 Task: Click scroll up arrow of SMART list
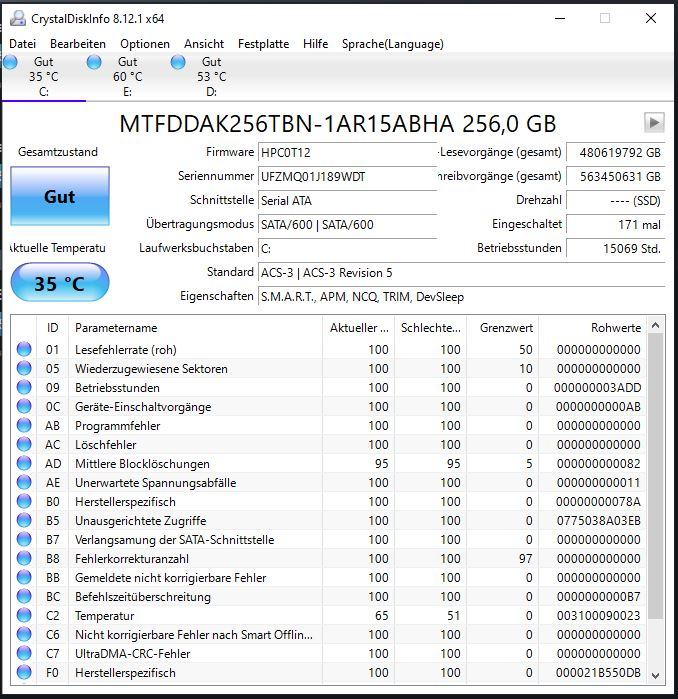pos(655,326)
